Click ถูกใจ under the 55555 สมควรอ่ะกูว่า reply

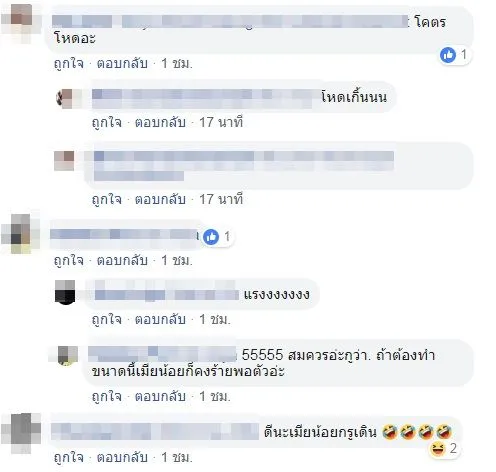point(107,396)
